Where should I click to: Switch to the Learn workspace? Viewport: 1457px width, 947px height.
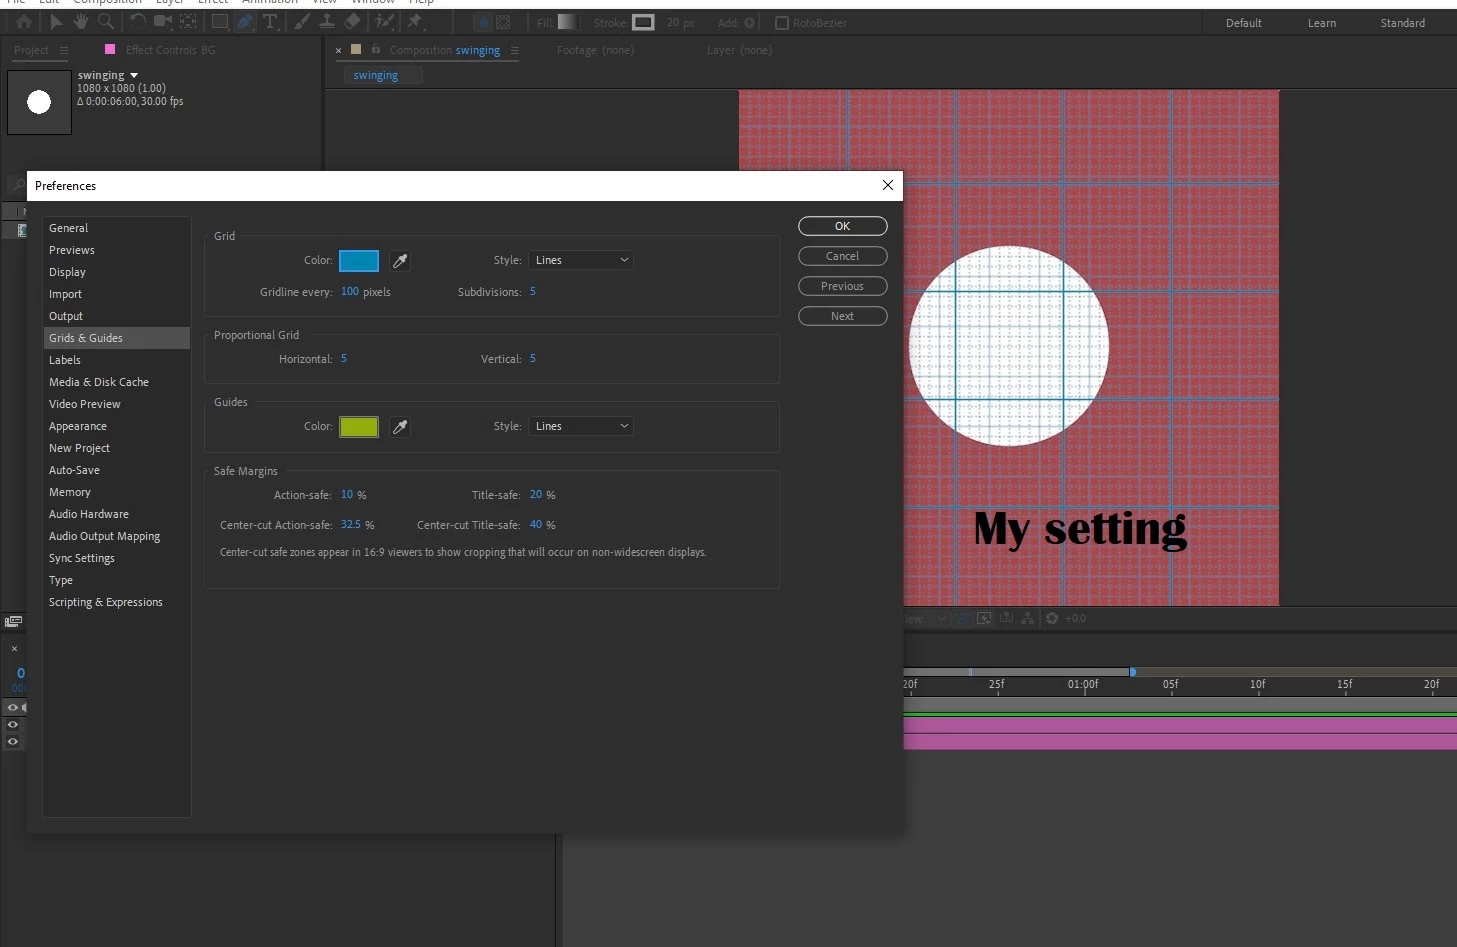tap(1322, 23)
